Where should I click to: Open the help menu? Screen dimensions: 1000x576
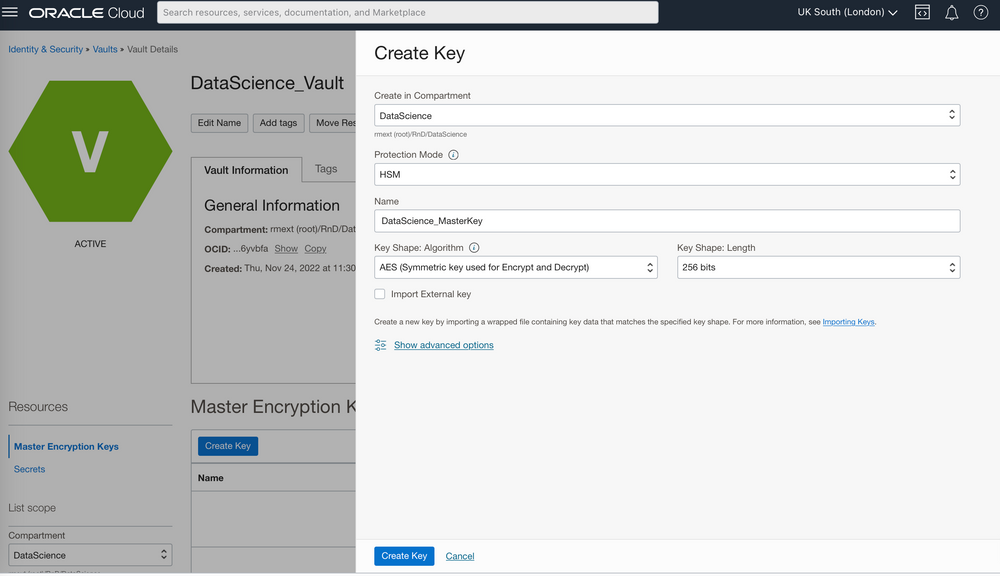pos(981,13)
